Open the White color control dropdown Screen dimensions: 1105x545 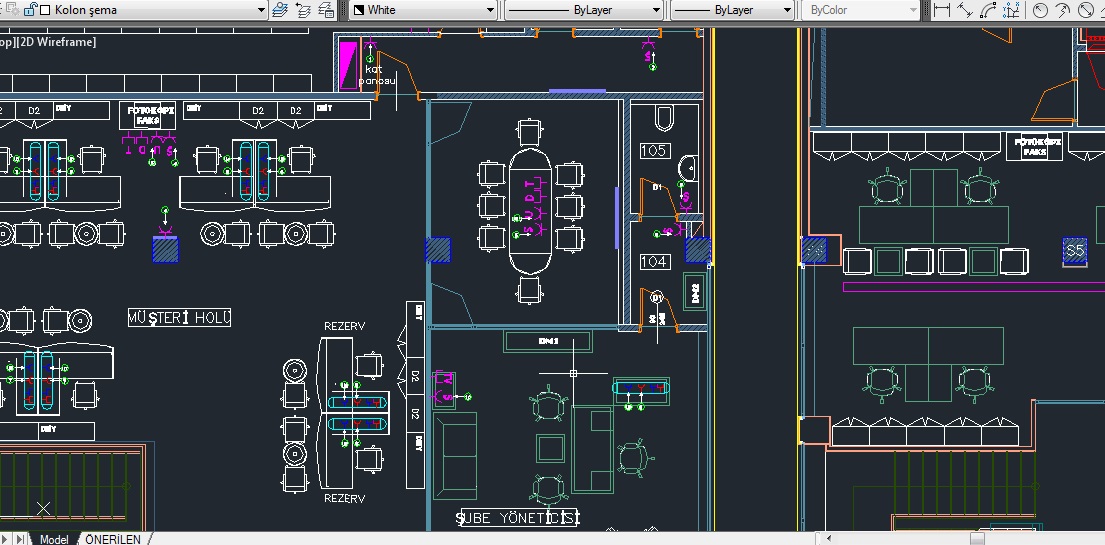(490, 10)
